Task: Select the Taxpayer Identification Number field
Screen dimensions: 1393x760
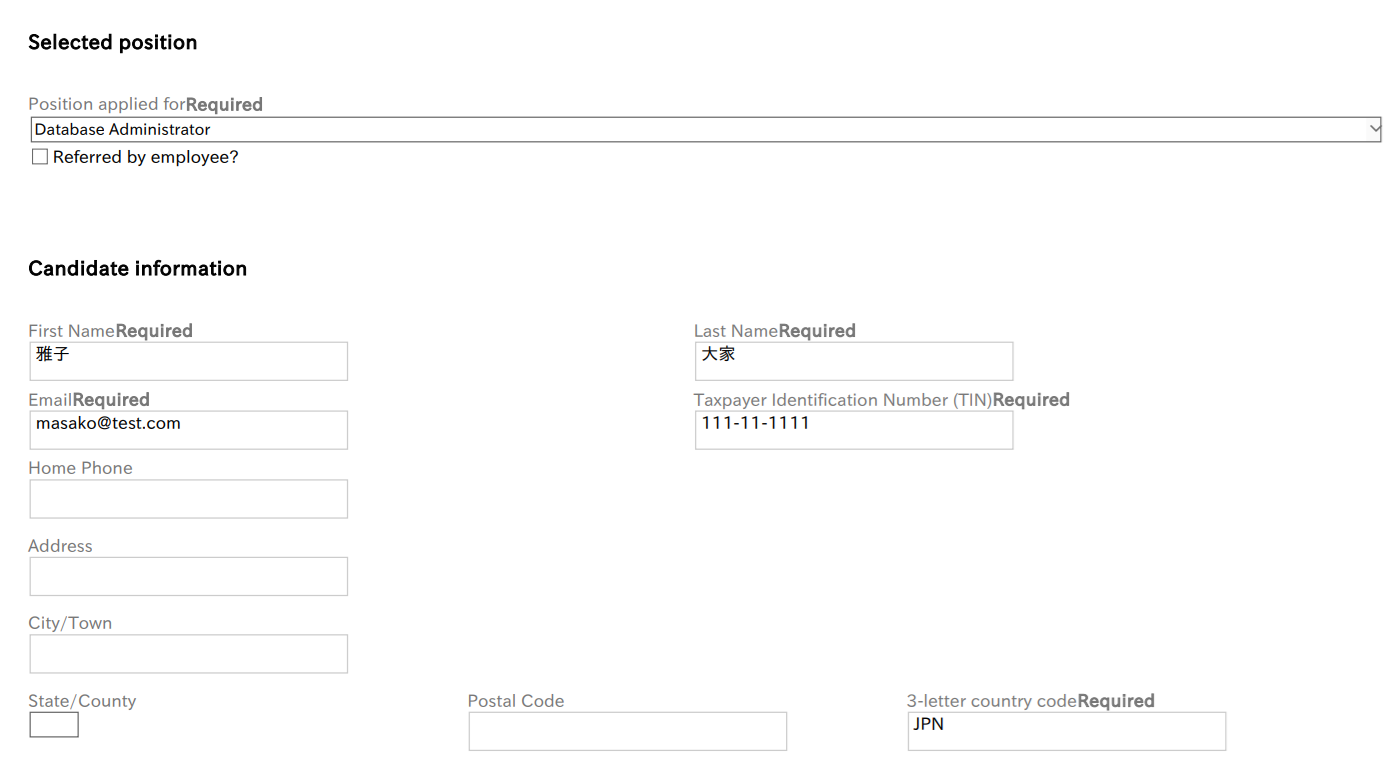Action: tap(853, 430)
